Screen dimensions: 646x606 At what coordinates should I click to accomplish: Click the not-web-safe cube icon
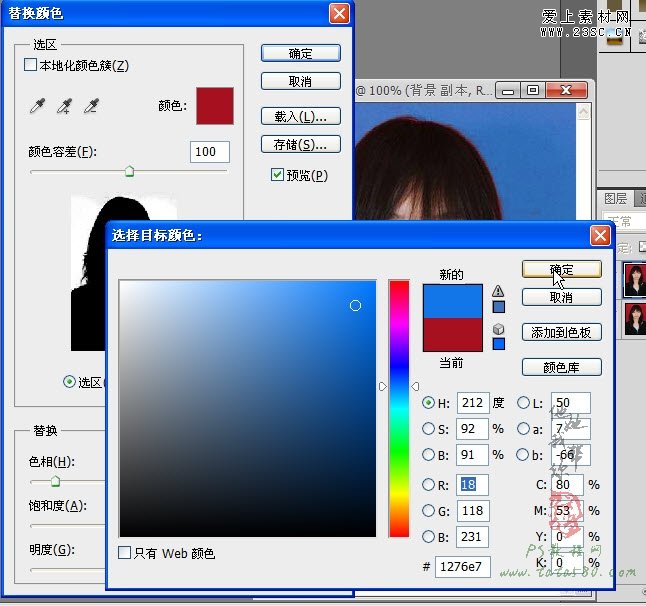pyautogui.click(x=498, y=329)
